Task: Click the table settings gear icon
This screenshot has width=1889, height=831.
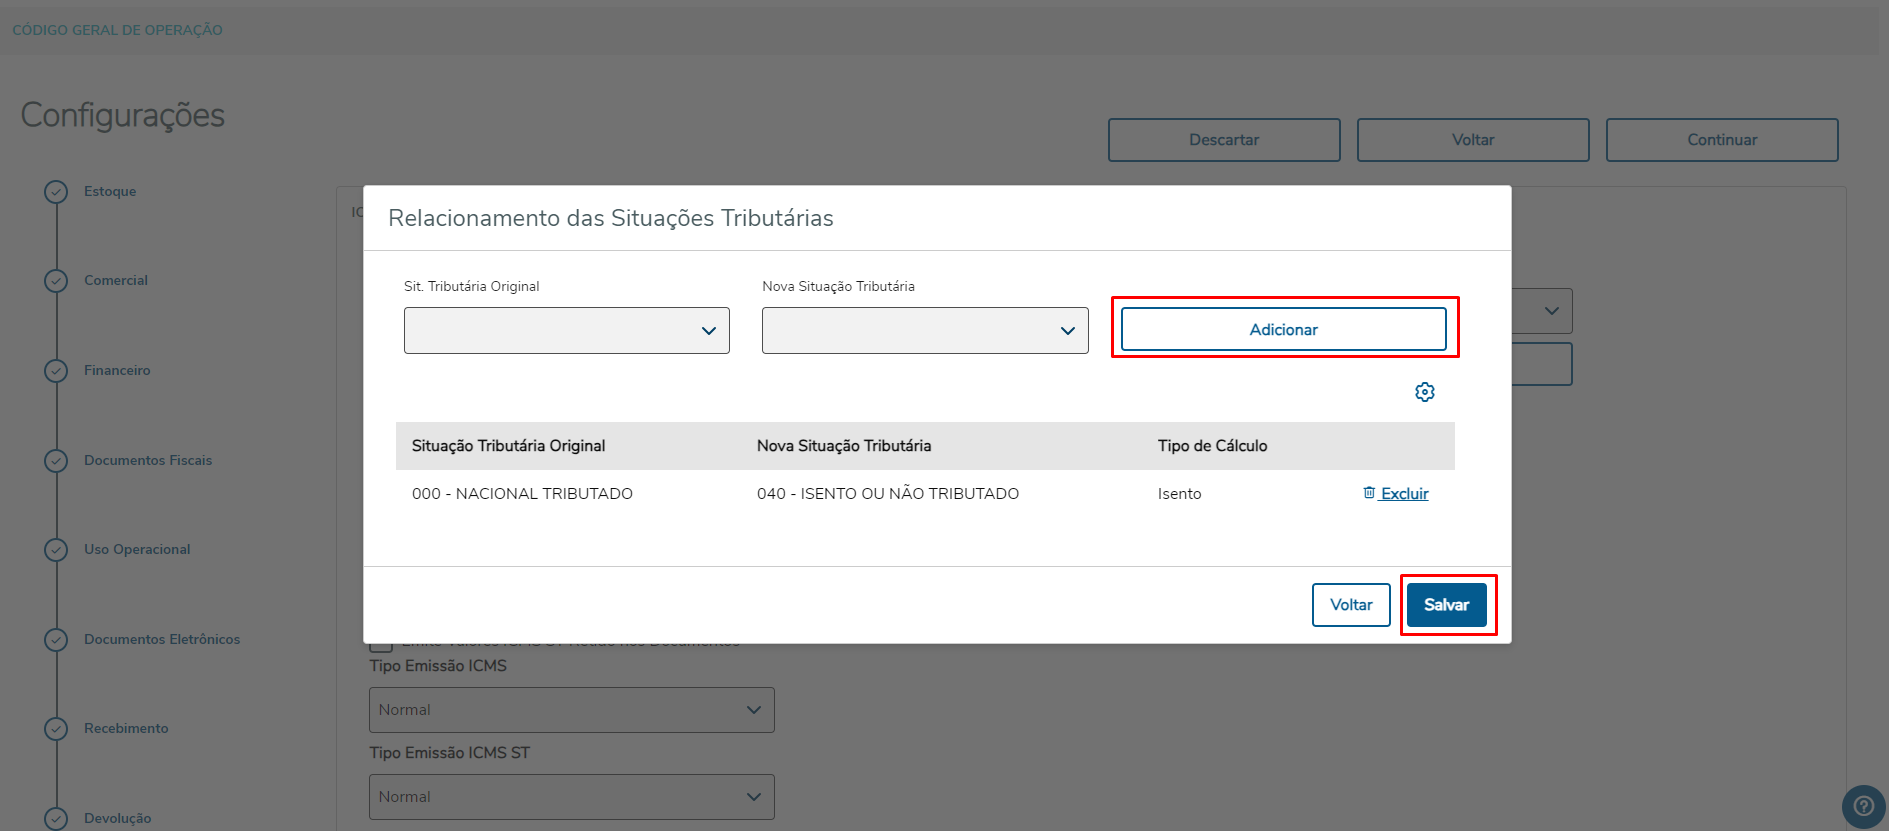Action: point(1425,392)
